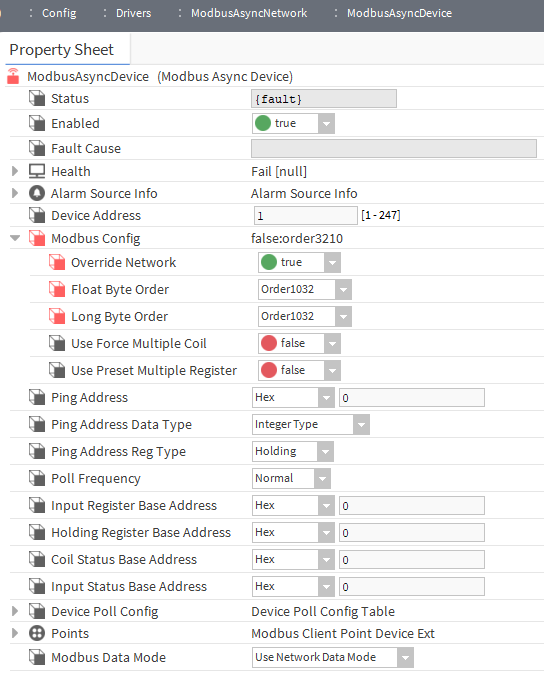
Task: Toggle Use Force Multiple Coil false selector
Action: pos(299,343)
